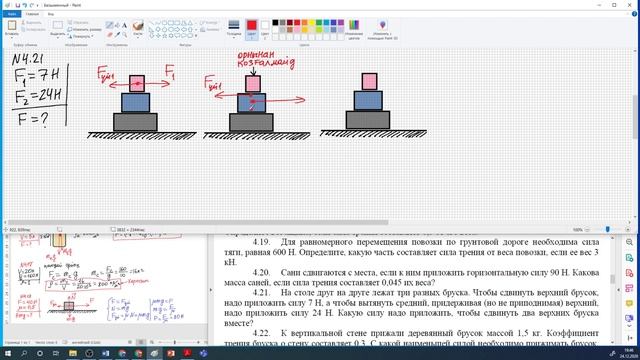Image resolution: width=640 pixels, height=360 pixels.
Task: Select the Pencil tool in Paint
Action: pyautogui.click(x=109, y=25)
